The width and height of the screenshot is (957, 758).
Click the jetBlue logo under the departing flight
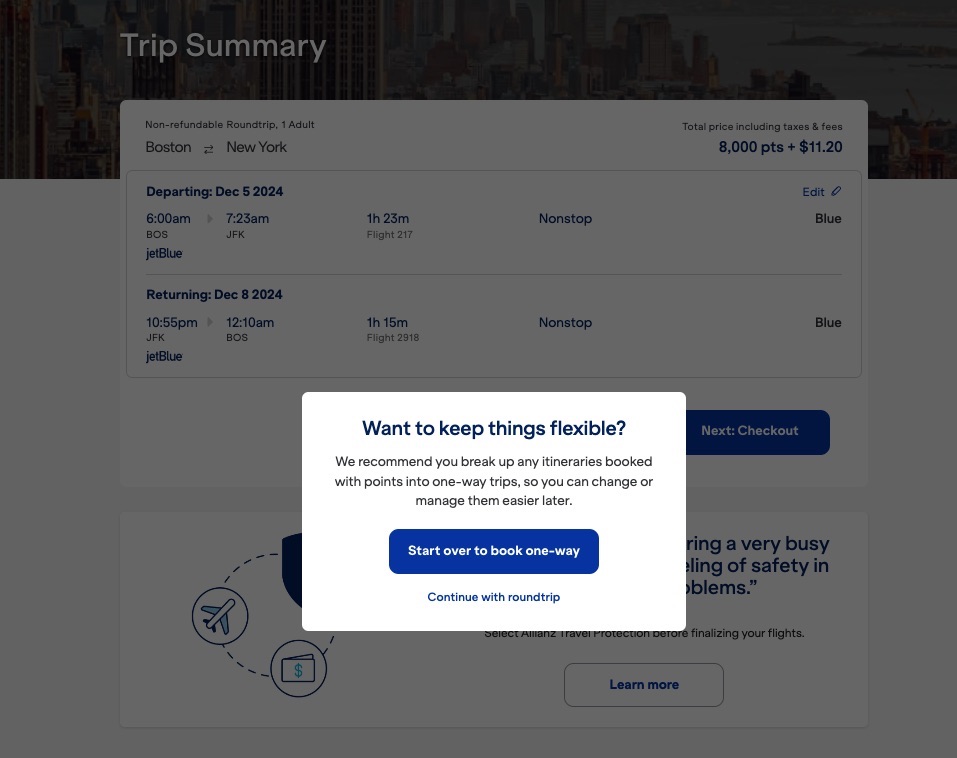(x=163, y=253)
